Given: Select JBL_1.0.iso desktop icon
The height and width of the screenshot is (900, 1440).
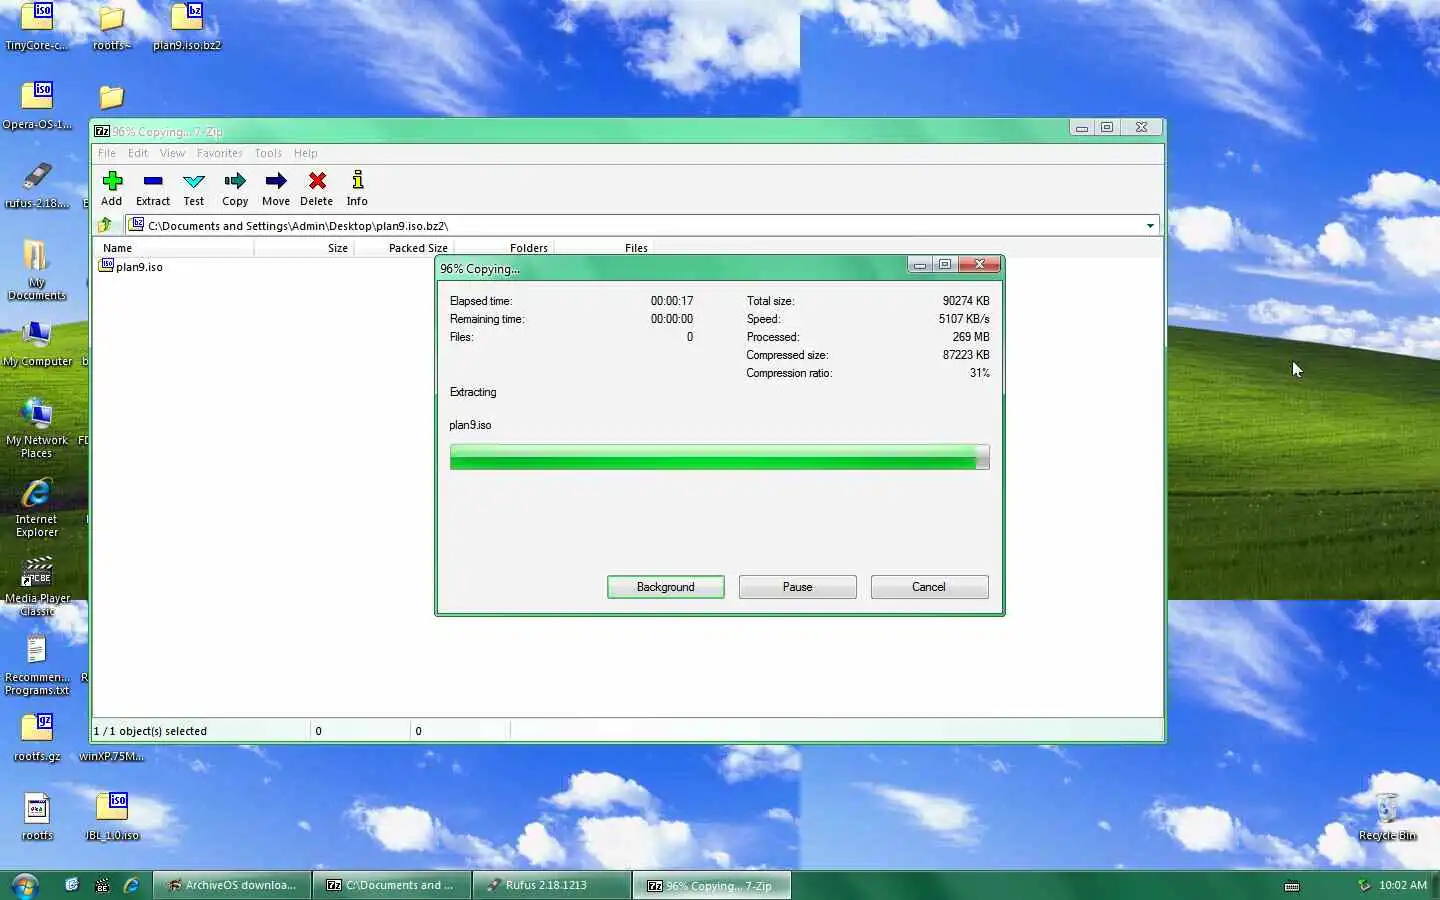Looking at the screenshot, I should coord(112,817).
